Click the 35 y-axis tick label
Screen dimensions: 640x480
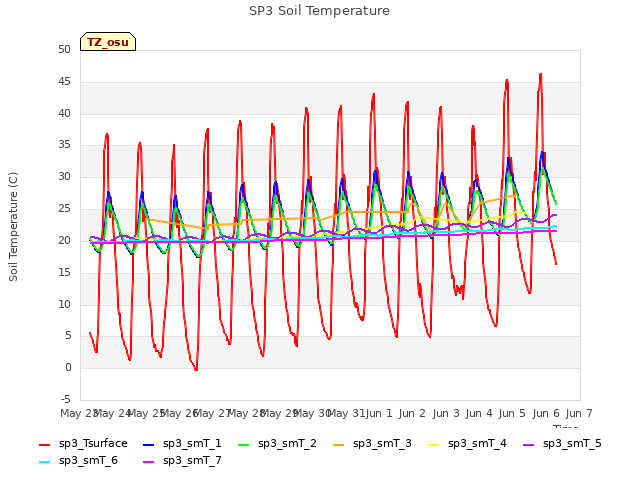pyautogui.click(x=64, y=145)
